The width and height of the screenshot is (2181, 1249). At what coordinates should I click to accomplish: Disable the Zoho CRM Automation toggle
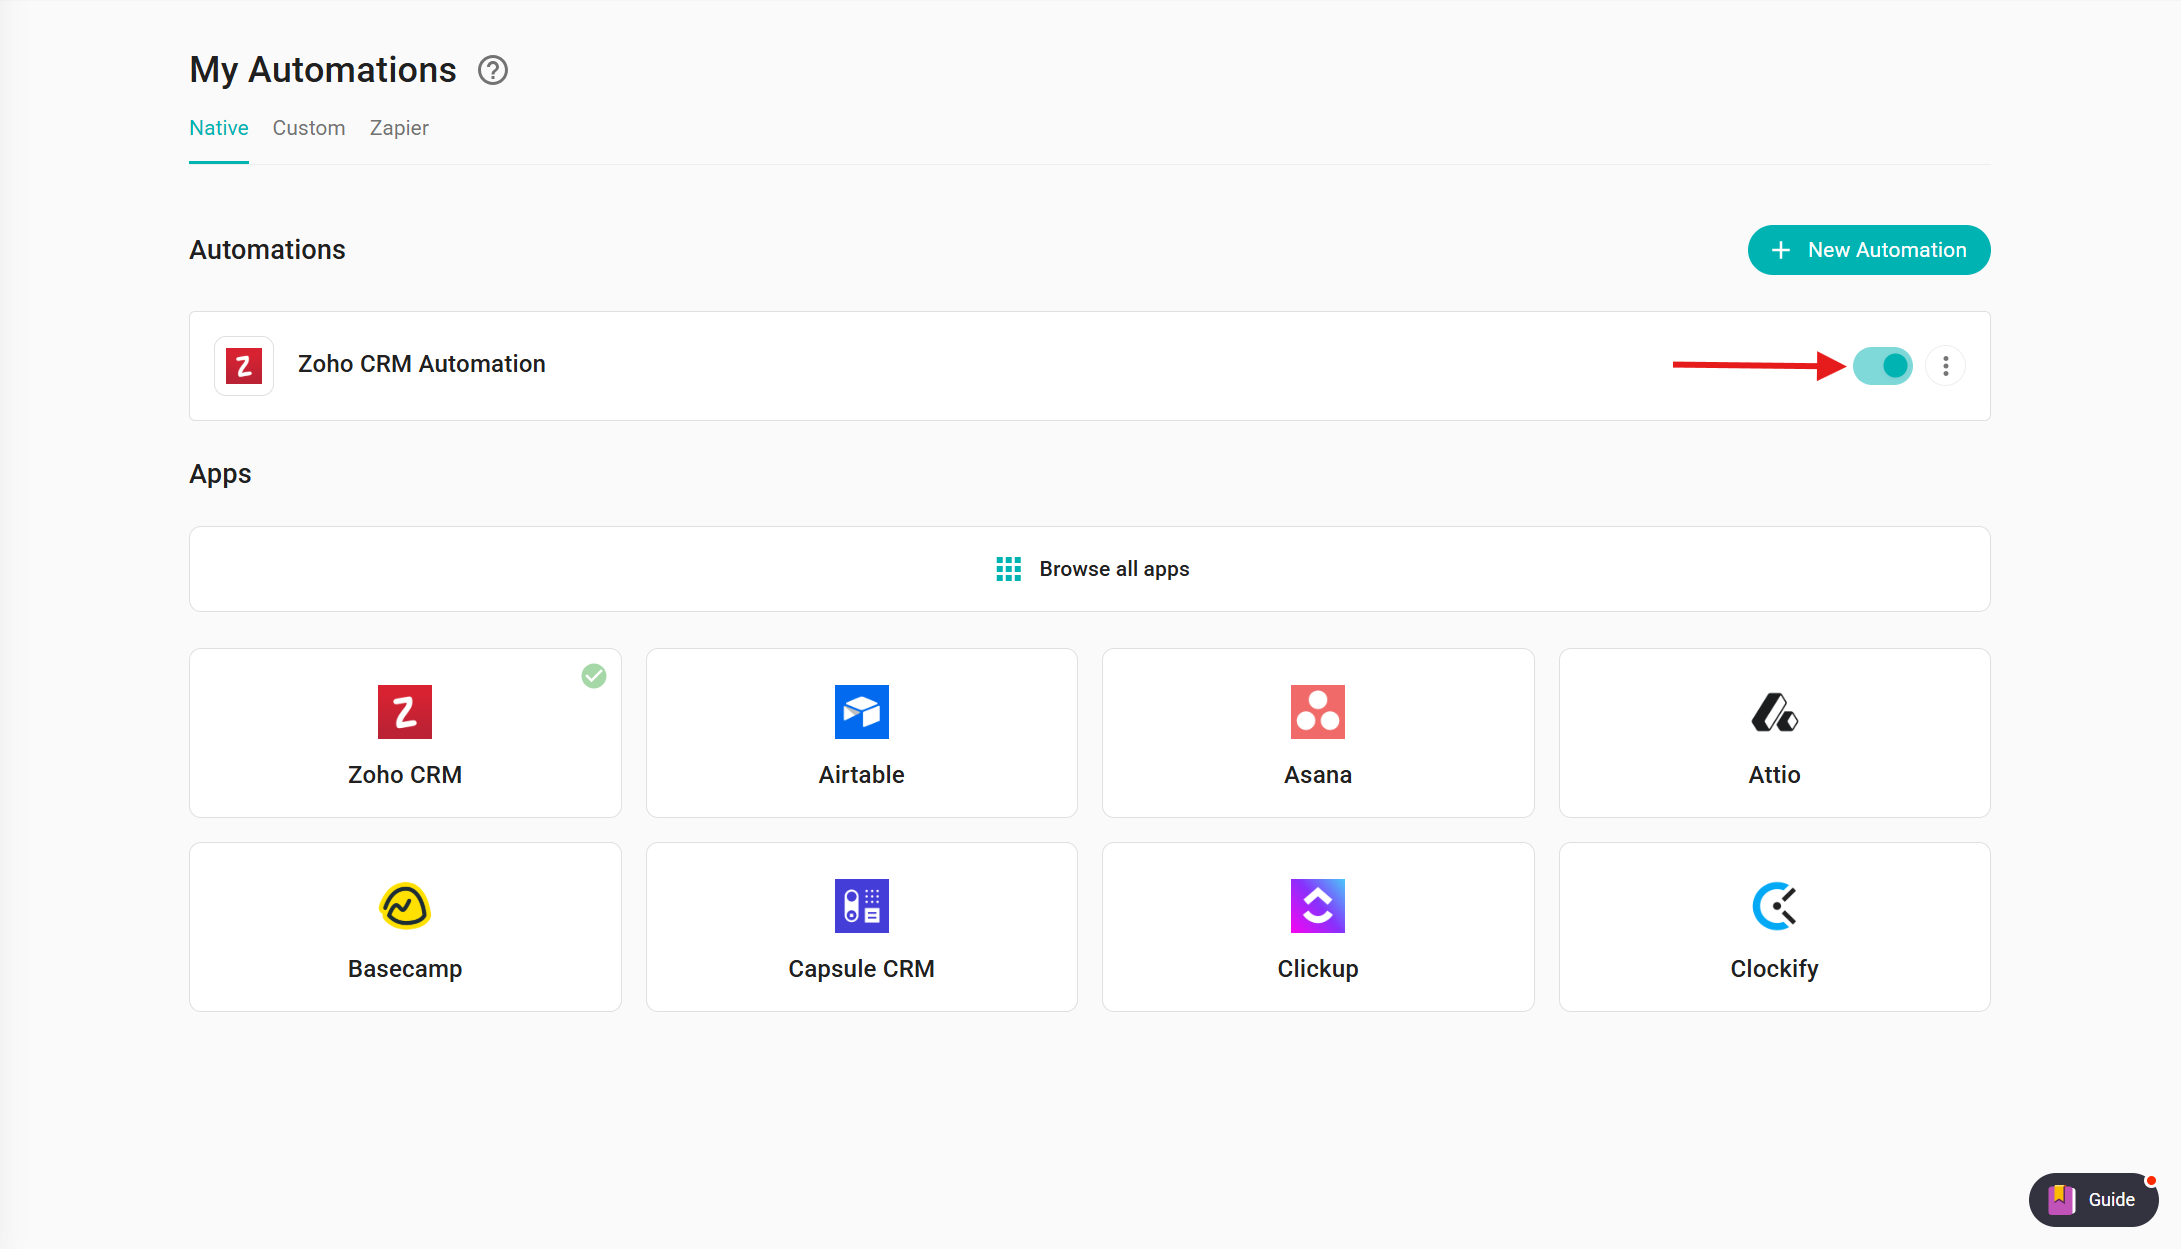[x=1882, y=366]
